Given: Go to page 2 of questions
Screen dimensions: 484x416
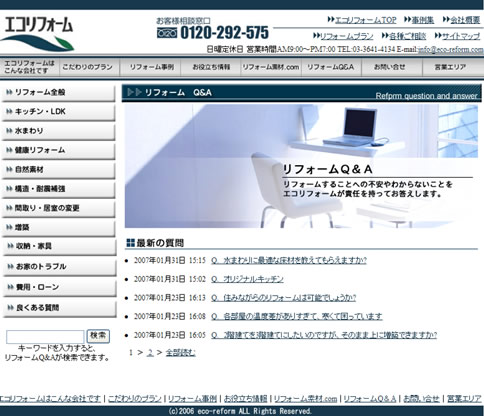Looking at the screenshot, I should [150, 352].
